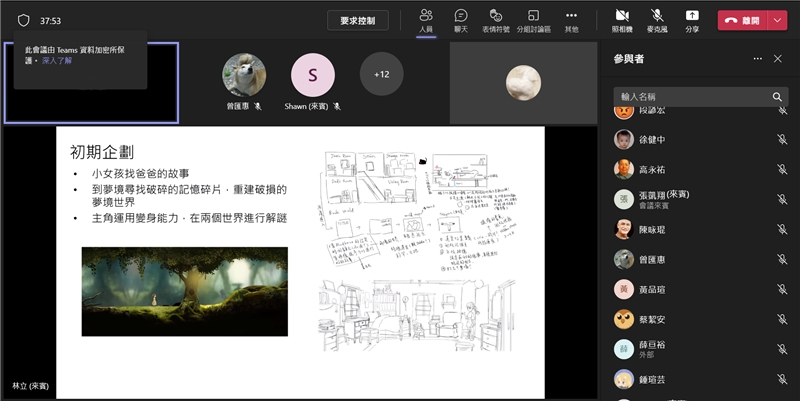Image resolution: width=800 pixels, height=401 pixels.
Task: Show the +12 additional participants
Action: tap(381, 75)
